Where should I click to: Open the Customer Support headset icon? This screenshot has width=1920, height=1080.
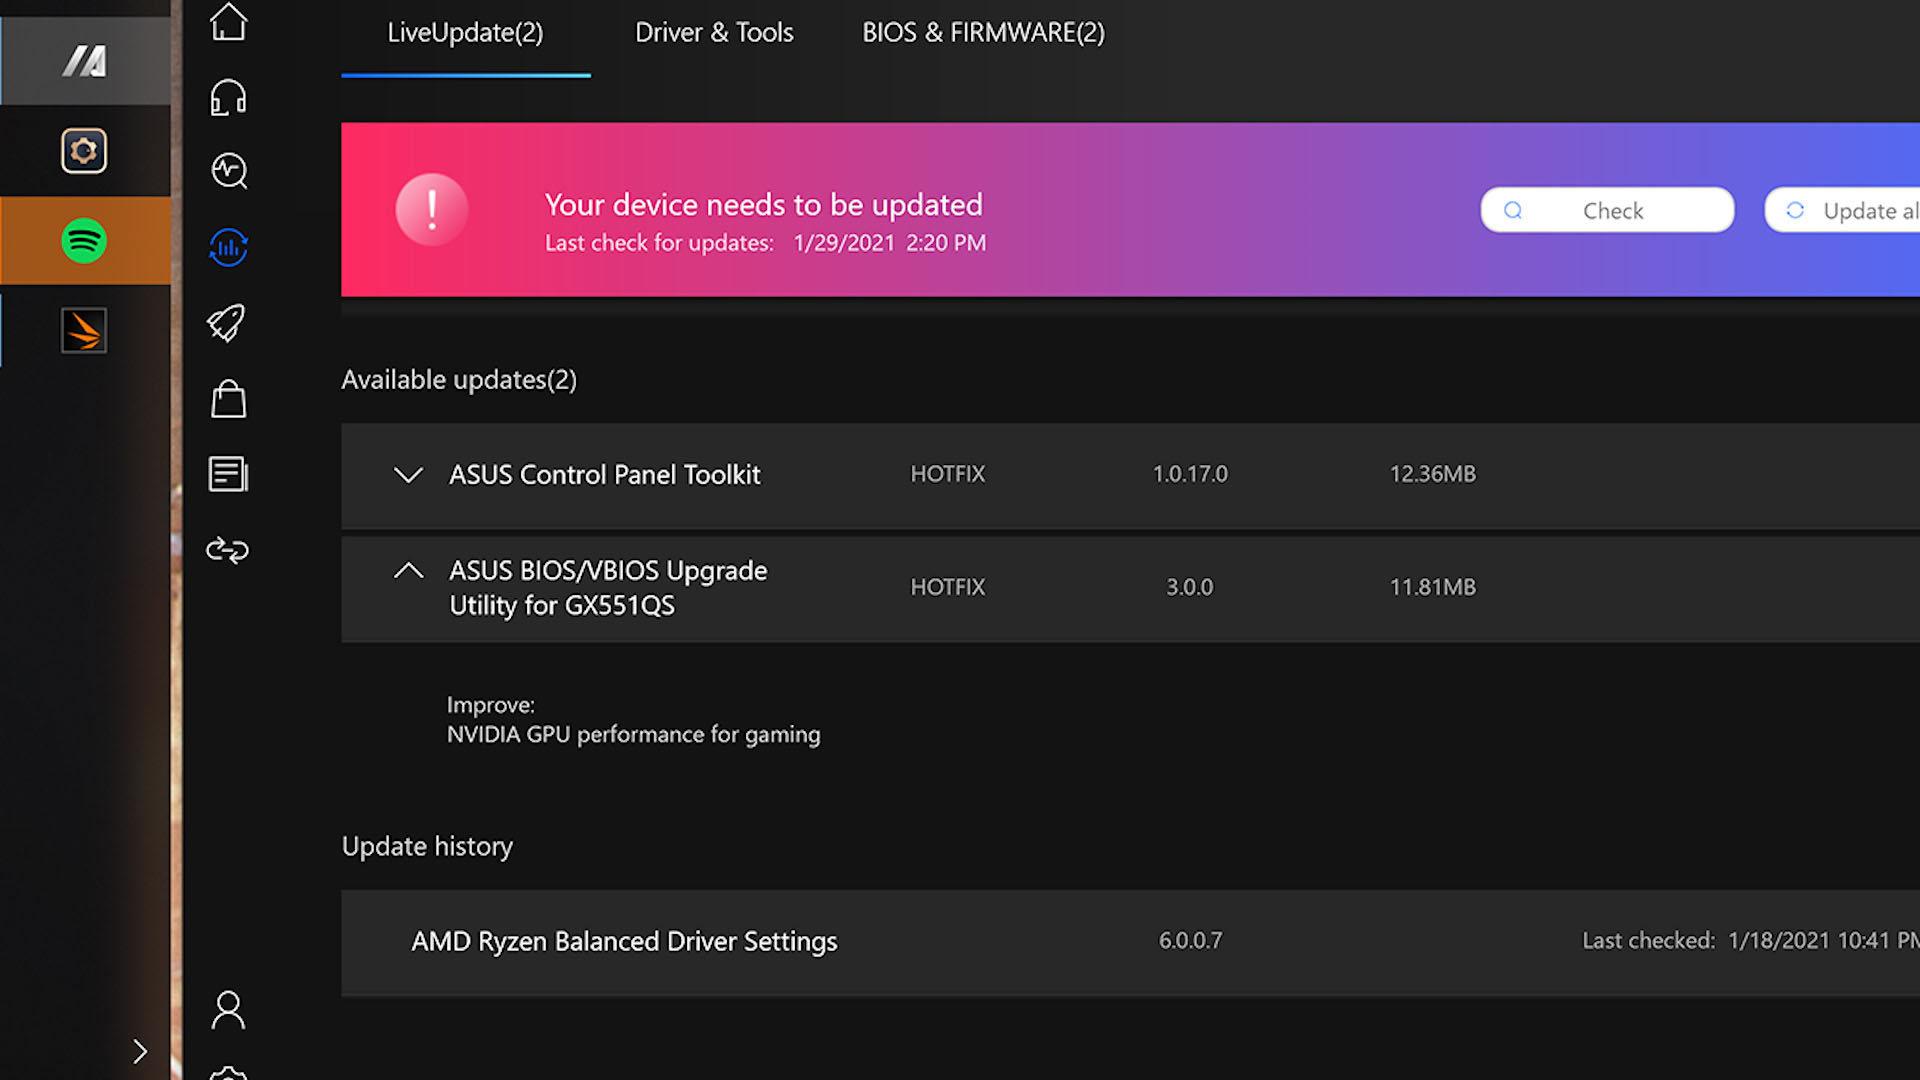(228, 97)
